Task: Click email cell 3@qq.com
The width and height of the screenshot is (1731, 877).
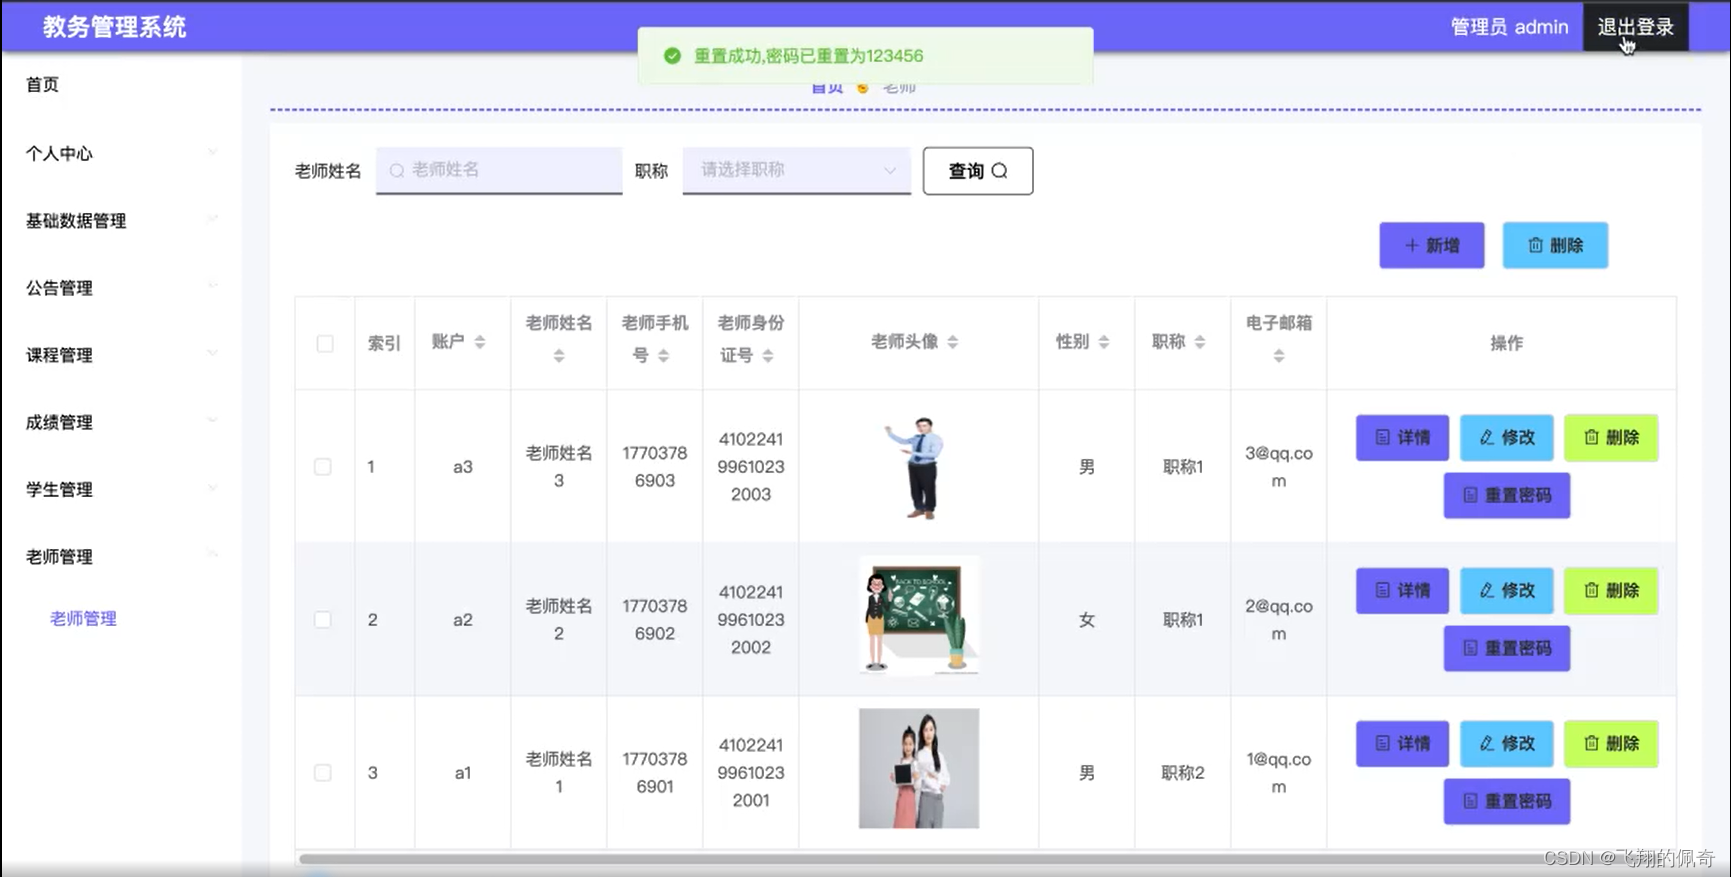Action: [x=1279, y=467]
